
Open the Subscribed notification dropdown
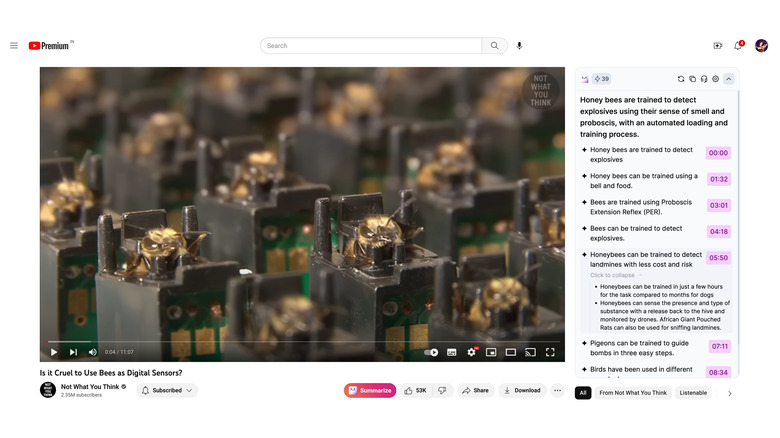tap(167, 390)
